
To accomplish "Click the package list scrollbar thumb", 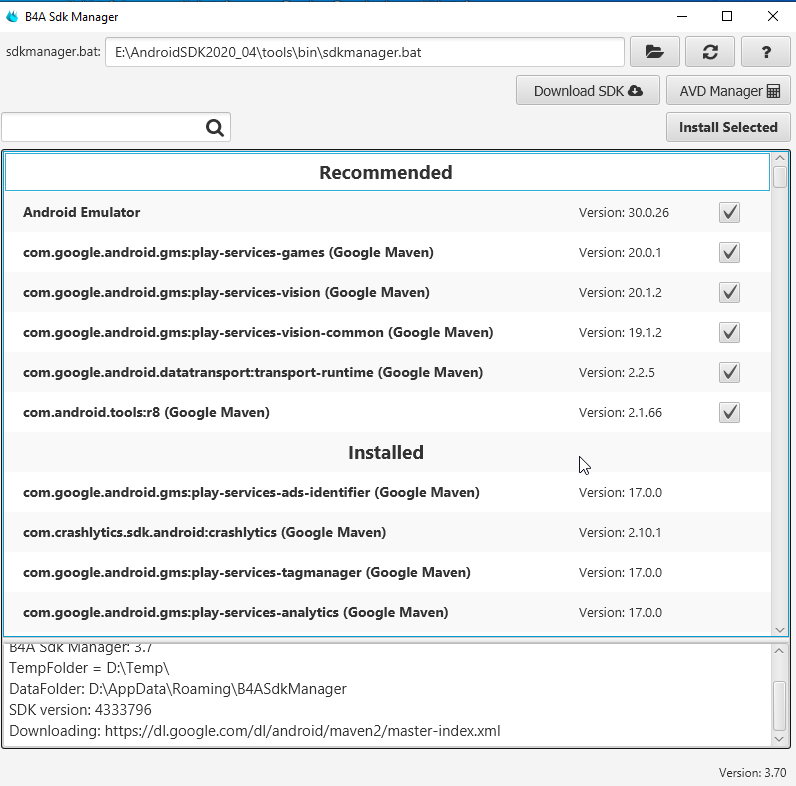I will click(x=780, y=177).
